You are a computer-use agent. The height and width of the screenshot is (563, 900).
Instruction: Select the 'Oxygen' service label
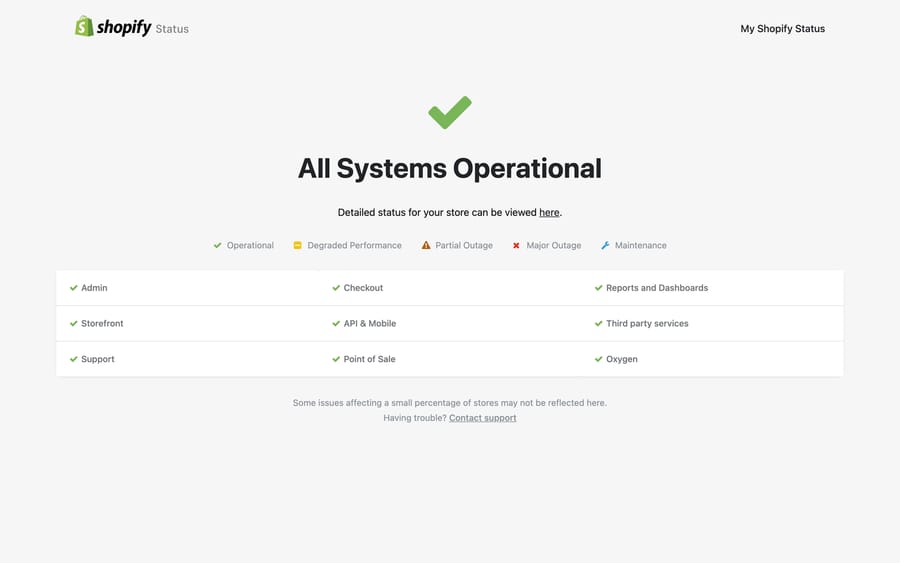622,359
